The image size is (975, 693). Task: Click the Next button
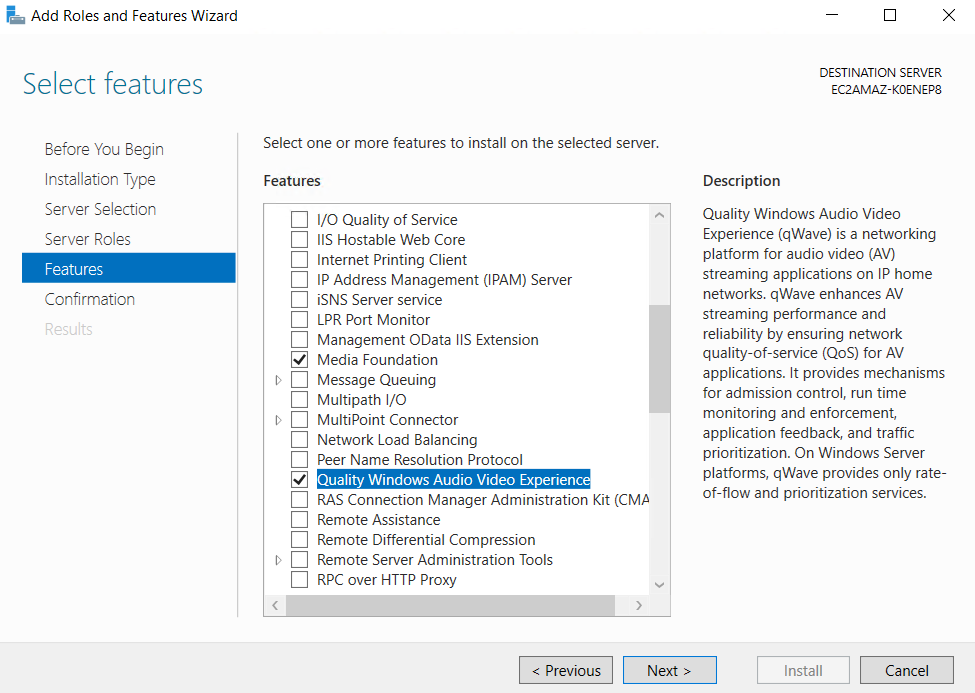pyautogui.click(x=670, y=671)
